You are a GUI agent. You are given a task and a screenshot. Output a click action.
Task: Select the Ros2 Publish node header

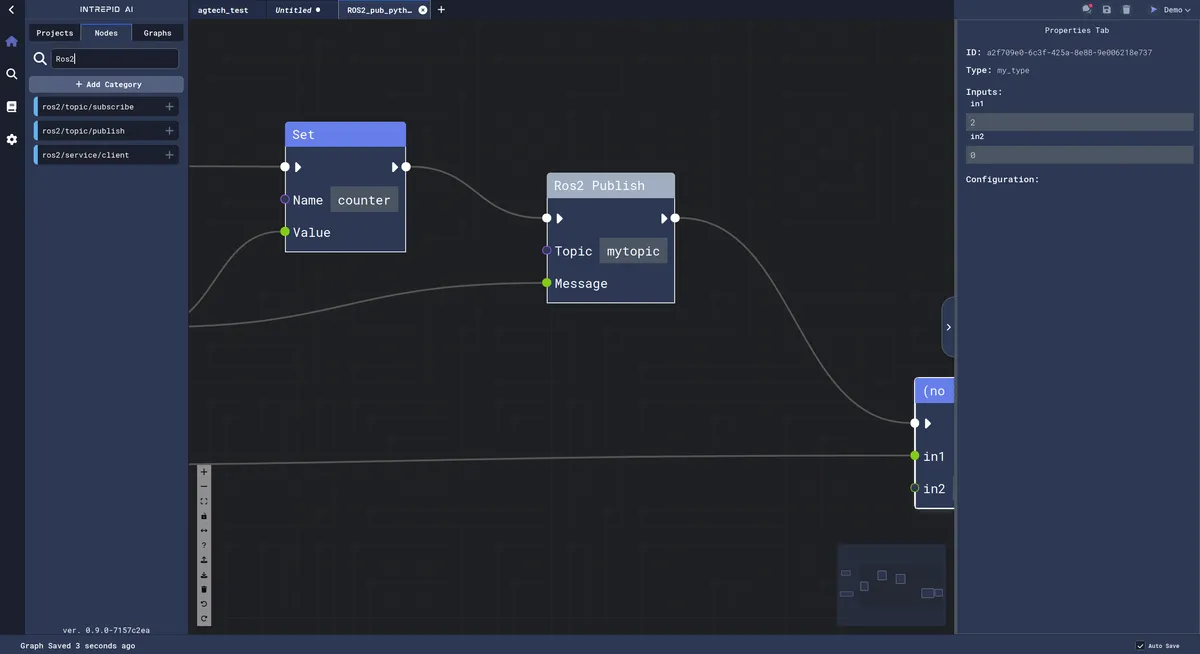pos(611,186)
